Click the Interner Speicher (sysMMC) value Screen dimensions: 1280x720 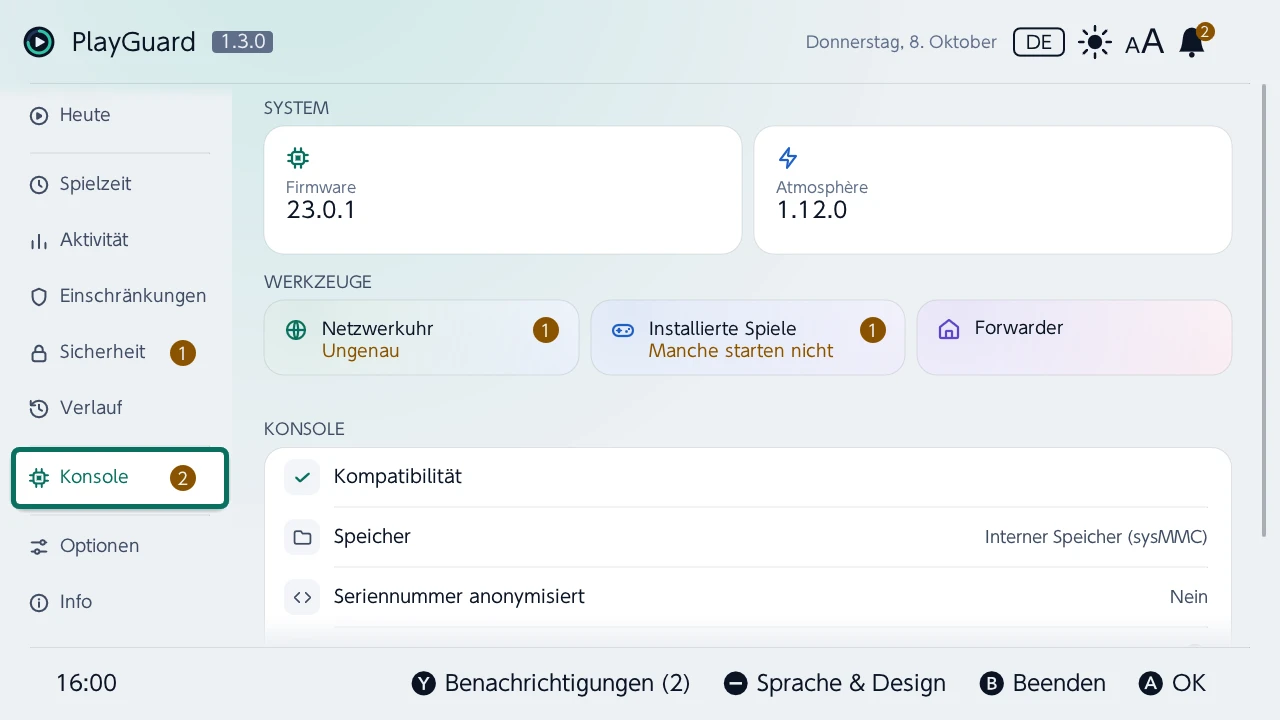(1096, 537)
